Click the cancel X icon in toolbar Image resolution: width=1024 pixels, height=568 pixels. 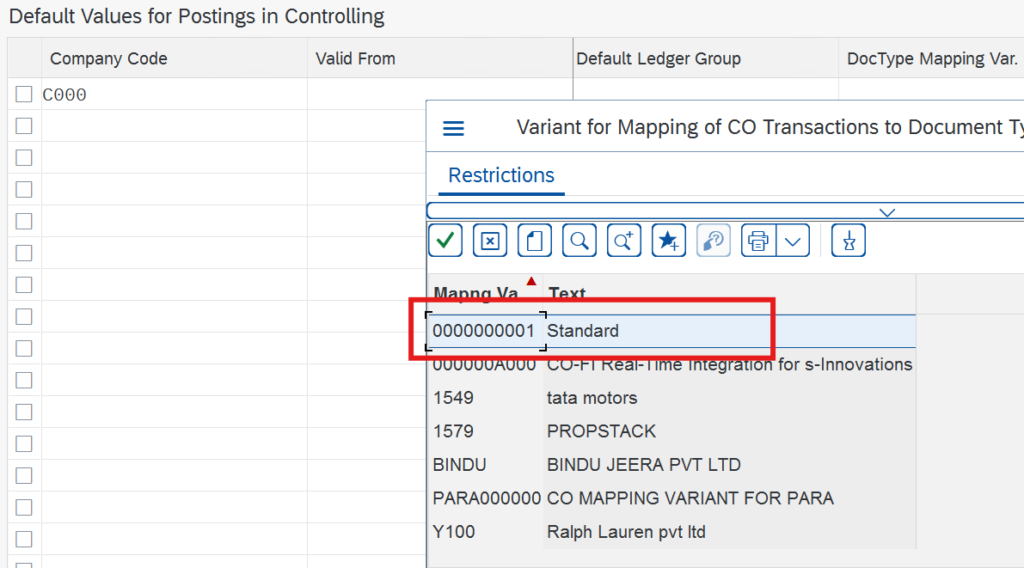[x=490, y=240]
